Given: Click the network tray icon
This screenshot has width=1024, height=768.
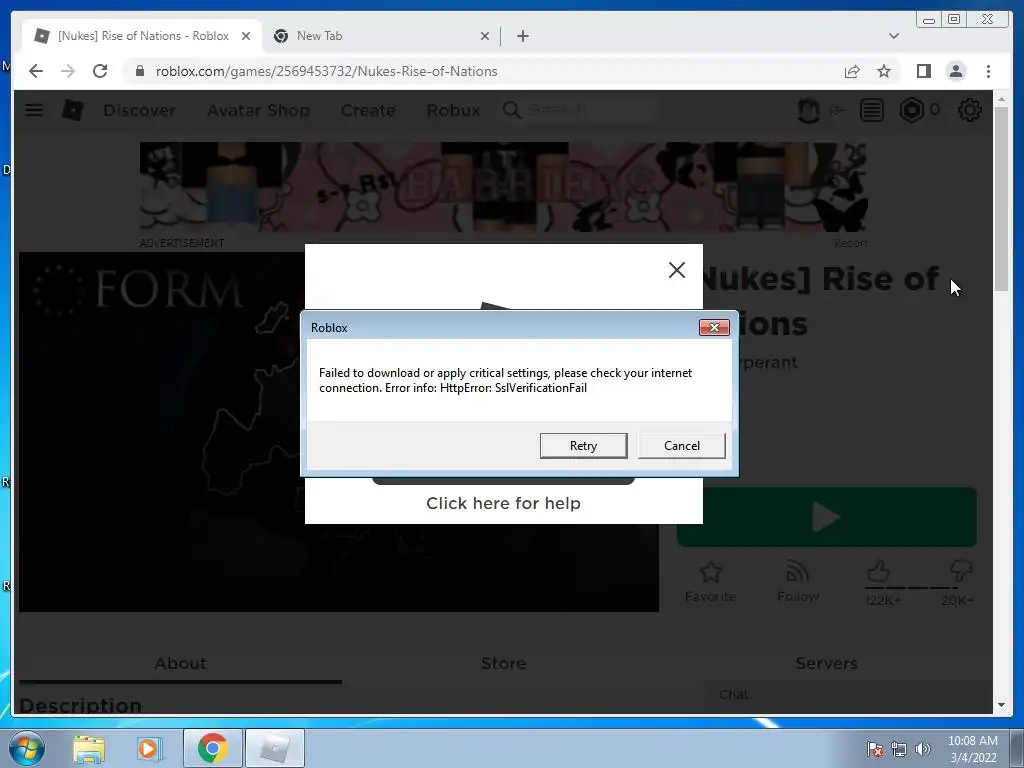Looking at the screenshot, I should tap(899, 749).
